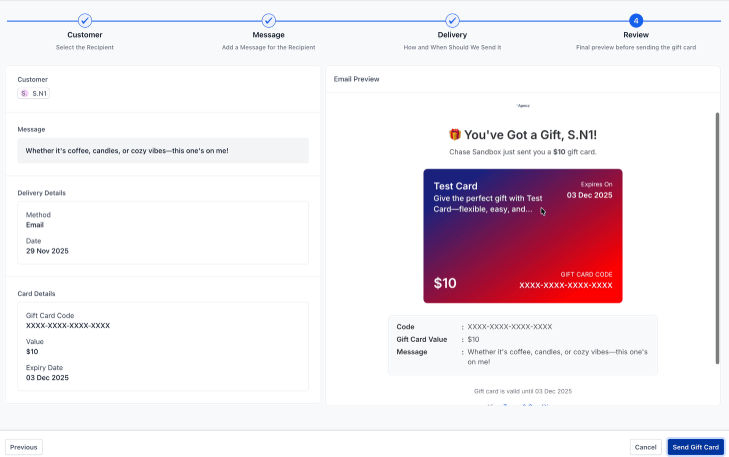Image resolution: width=729 pixels, height=457 pixels.
Task: Click the $10 amount on the gift card
Action: [445, 283]
